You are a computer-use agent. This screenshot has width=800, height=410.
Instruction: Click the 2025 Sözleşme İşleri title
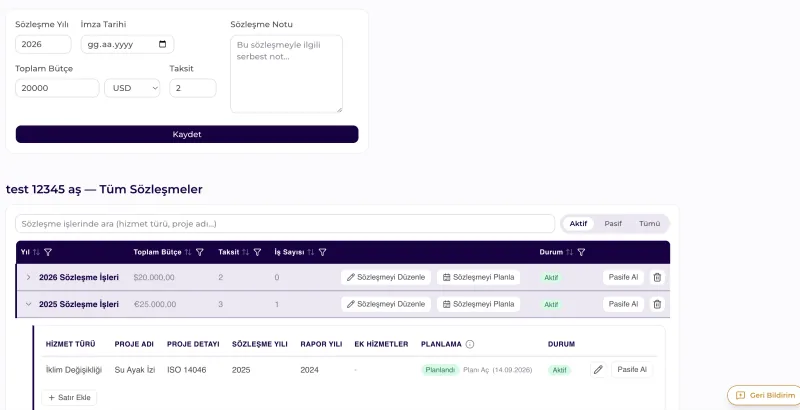tap(79, 304)
